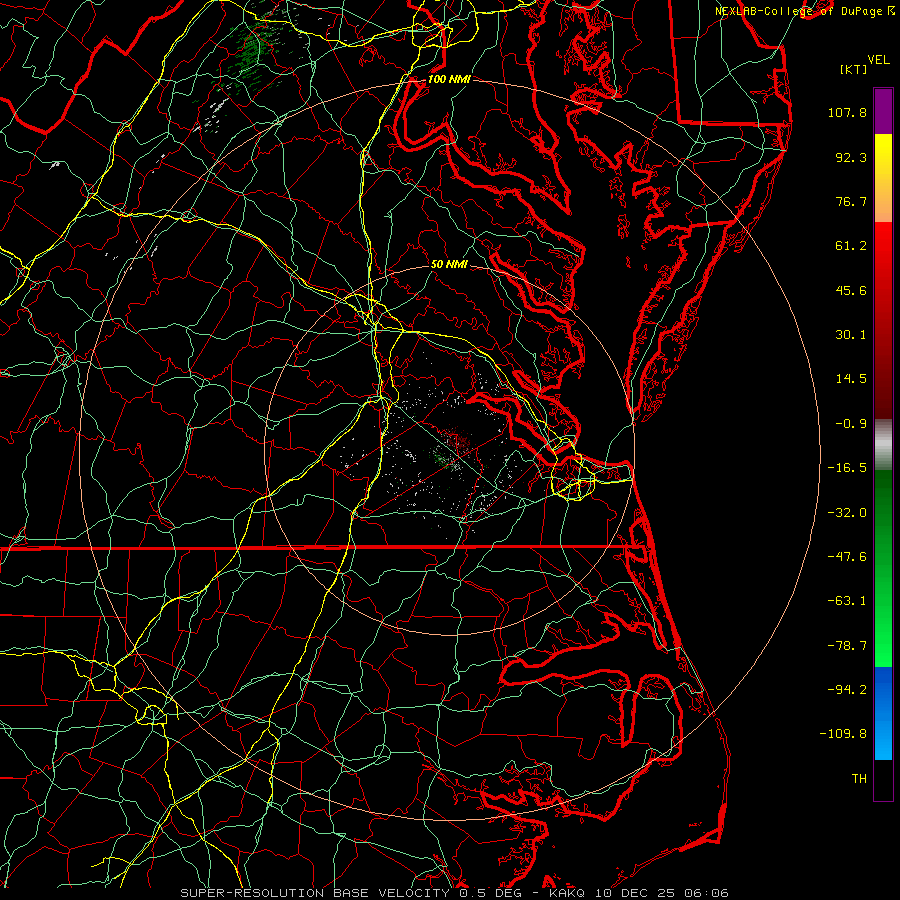The width and height of the screenshot is (900, 900).
Task: Select the 92.3 velocity scale label
Action: pos(851,157)
